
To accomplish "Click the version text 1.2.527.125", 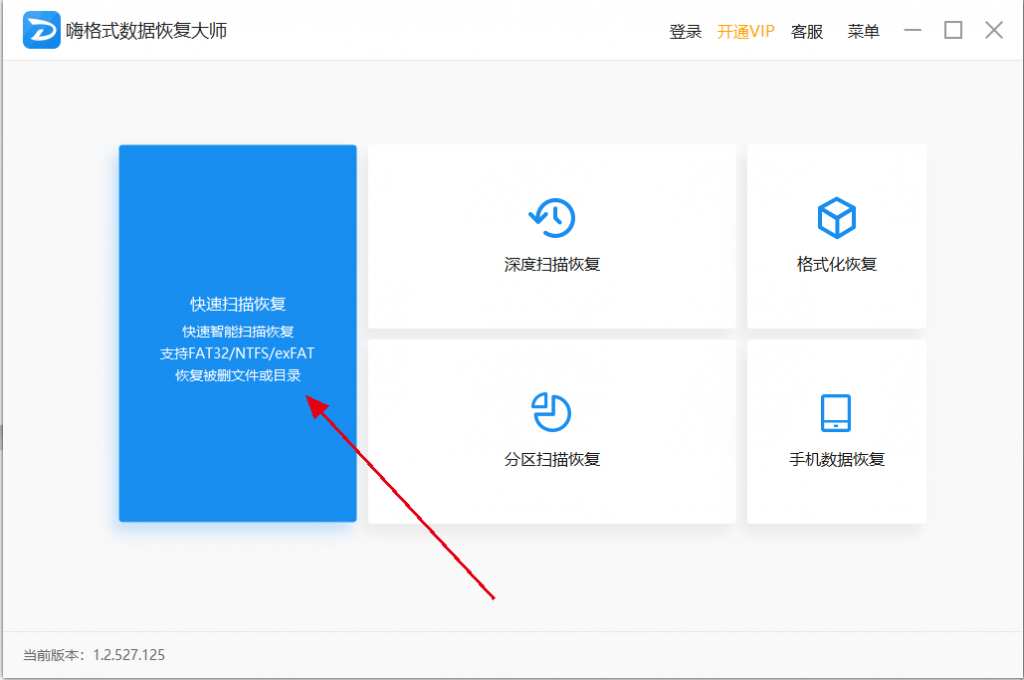I will [x=129, y=655].
